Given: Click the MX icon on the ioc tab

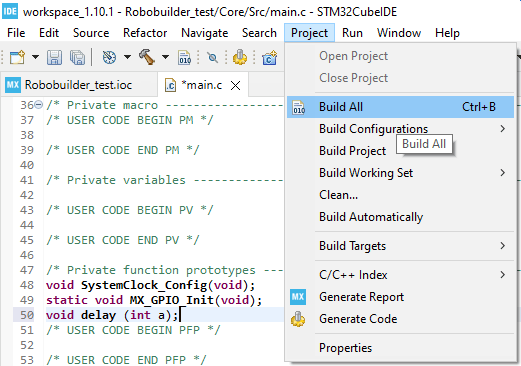Looking at the screenshot, I should [x=13, y=85].
